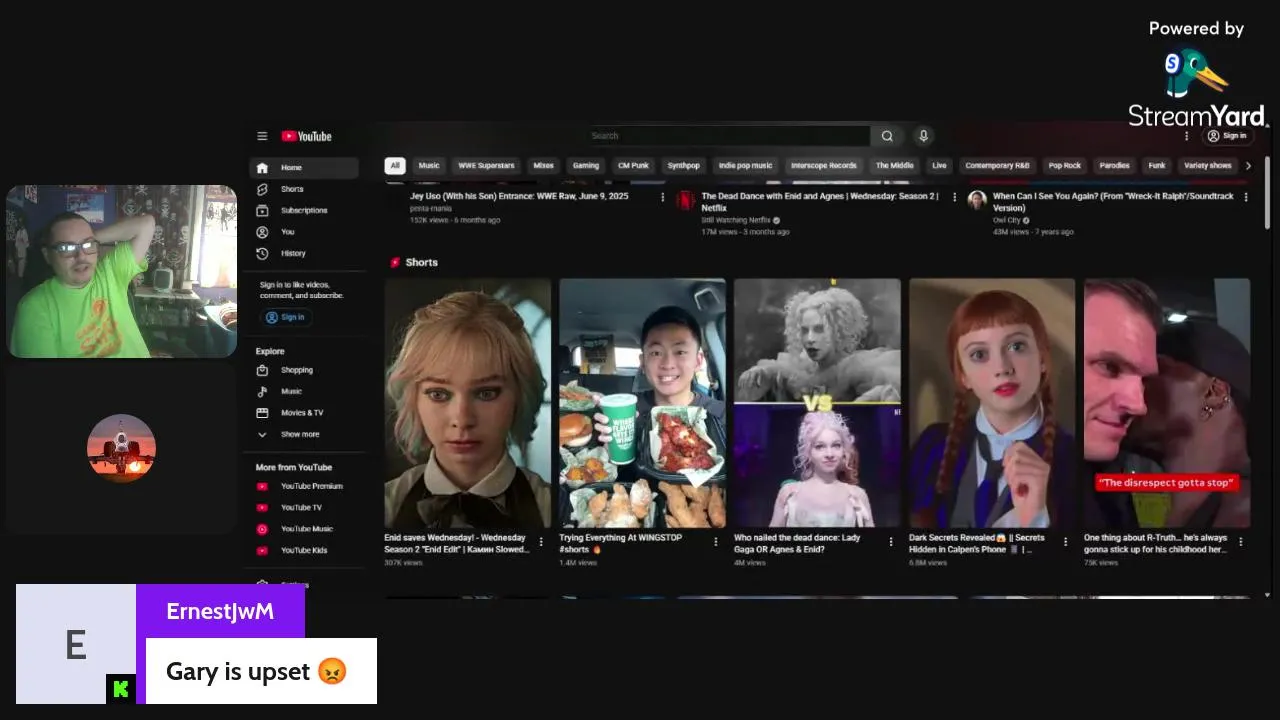Open options for Who nailed the dead dance short
The width and height of the screenshot is (1280, 720).
(891, 542)
